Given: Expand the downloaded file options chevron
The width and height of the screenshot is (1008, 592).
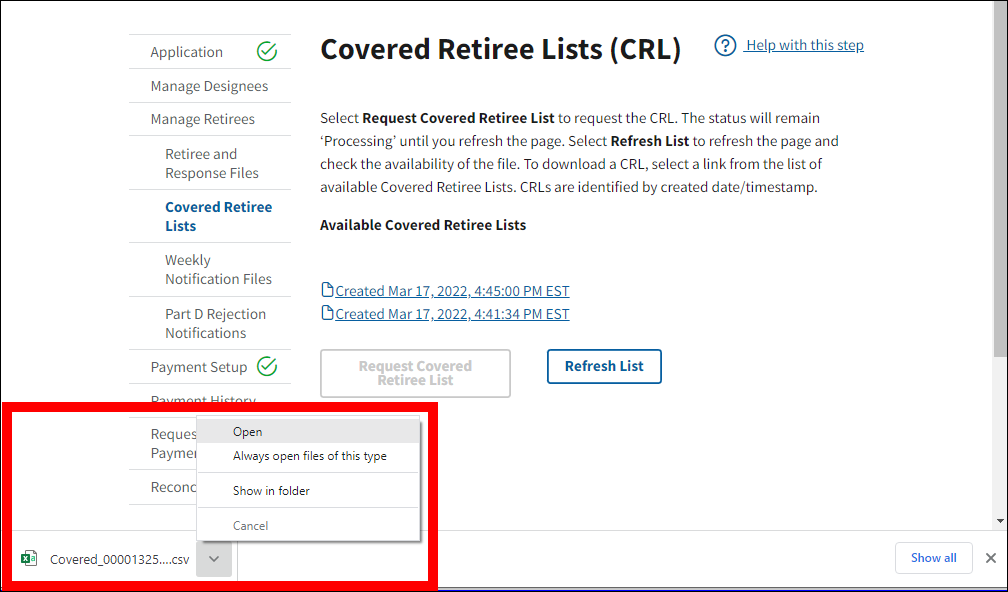Looking at the screenshot, I should click(214, 559).
